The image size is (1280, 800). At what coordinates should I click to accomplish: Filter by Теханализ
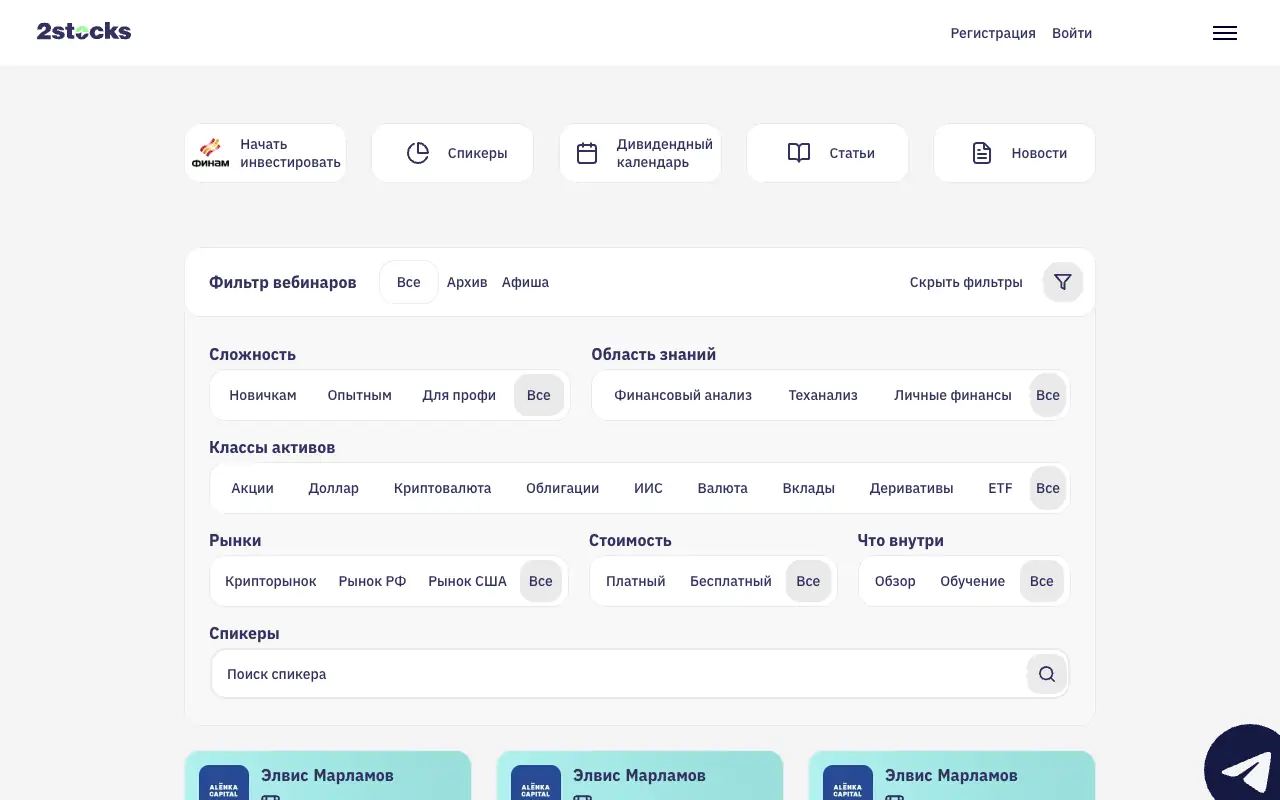(823, 395)
